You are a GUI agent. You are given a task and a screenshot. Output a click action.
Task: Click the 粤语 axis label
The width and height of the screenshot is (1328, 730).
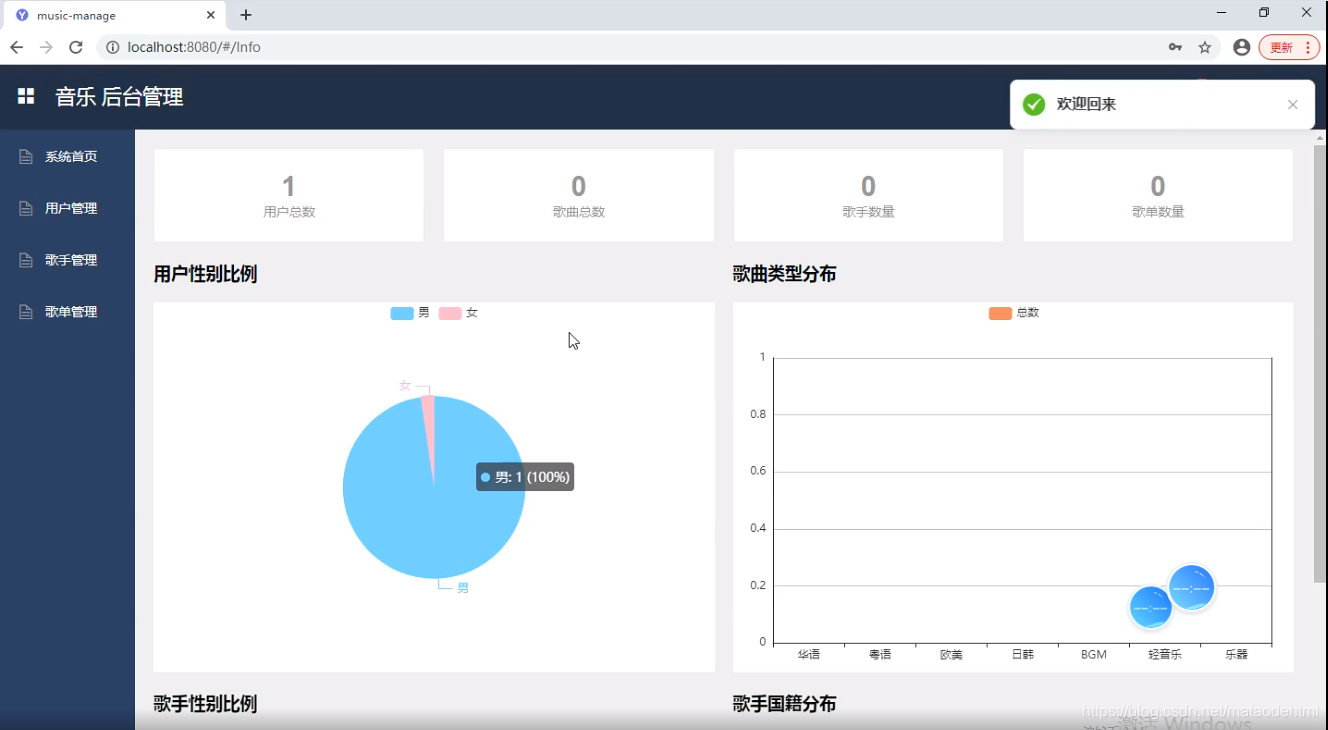[x=880, y=655]
